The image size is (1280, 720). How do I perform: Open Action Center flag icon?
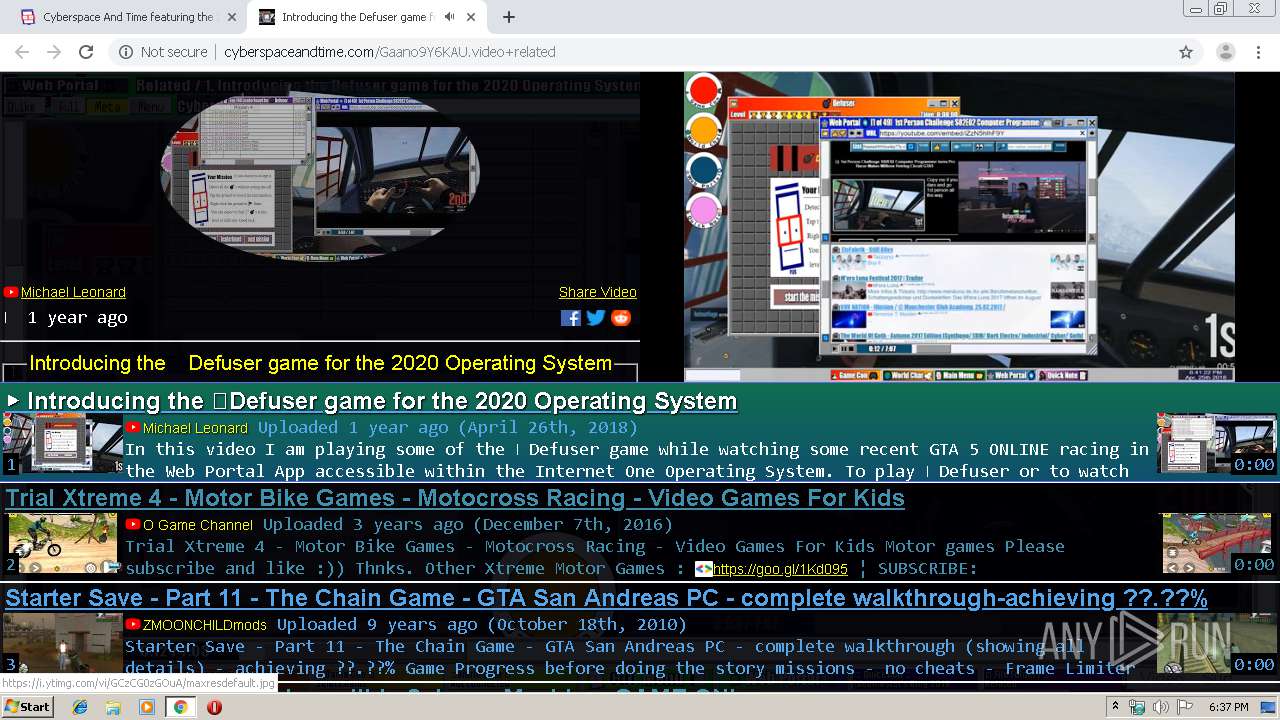pos(1183,707)
